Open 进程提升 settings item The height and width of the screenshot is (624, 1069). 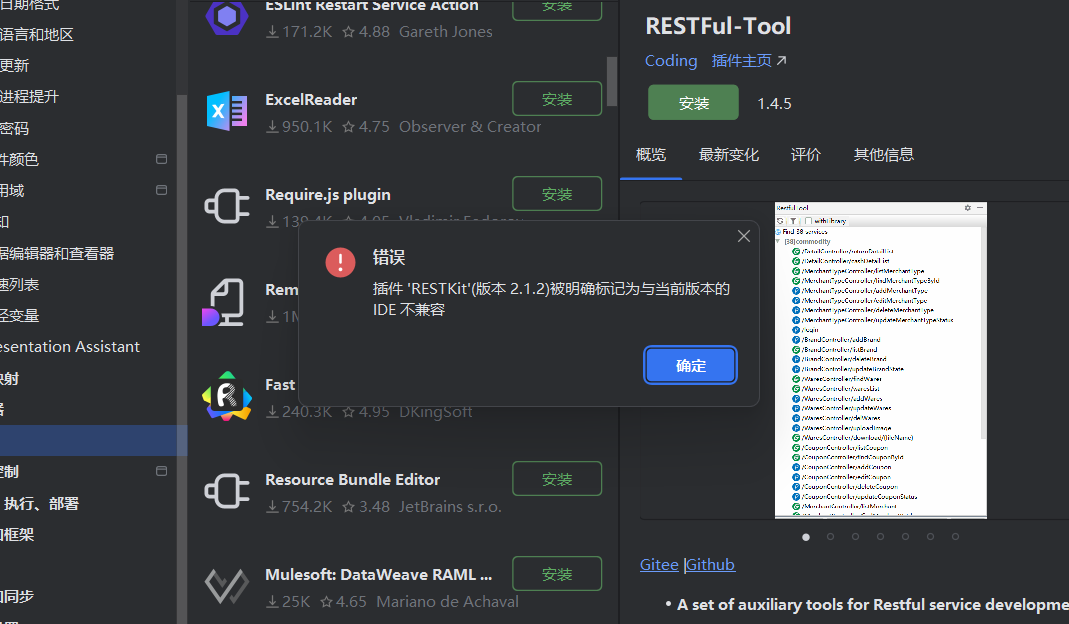[29, 97]
